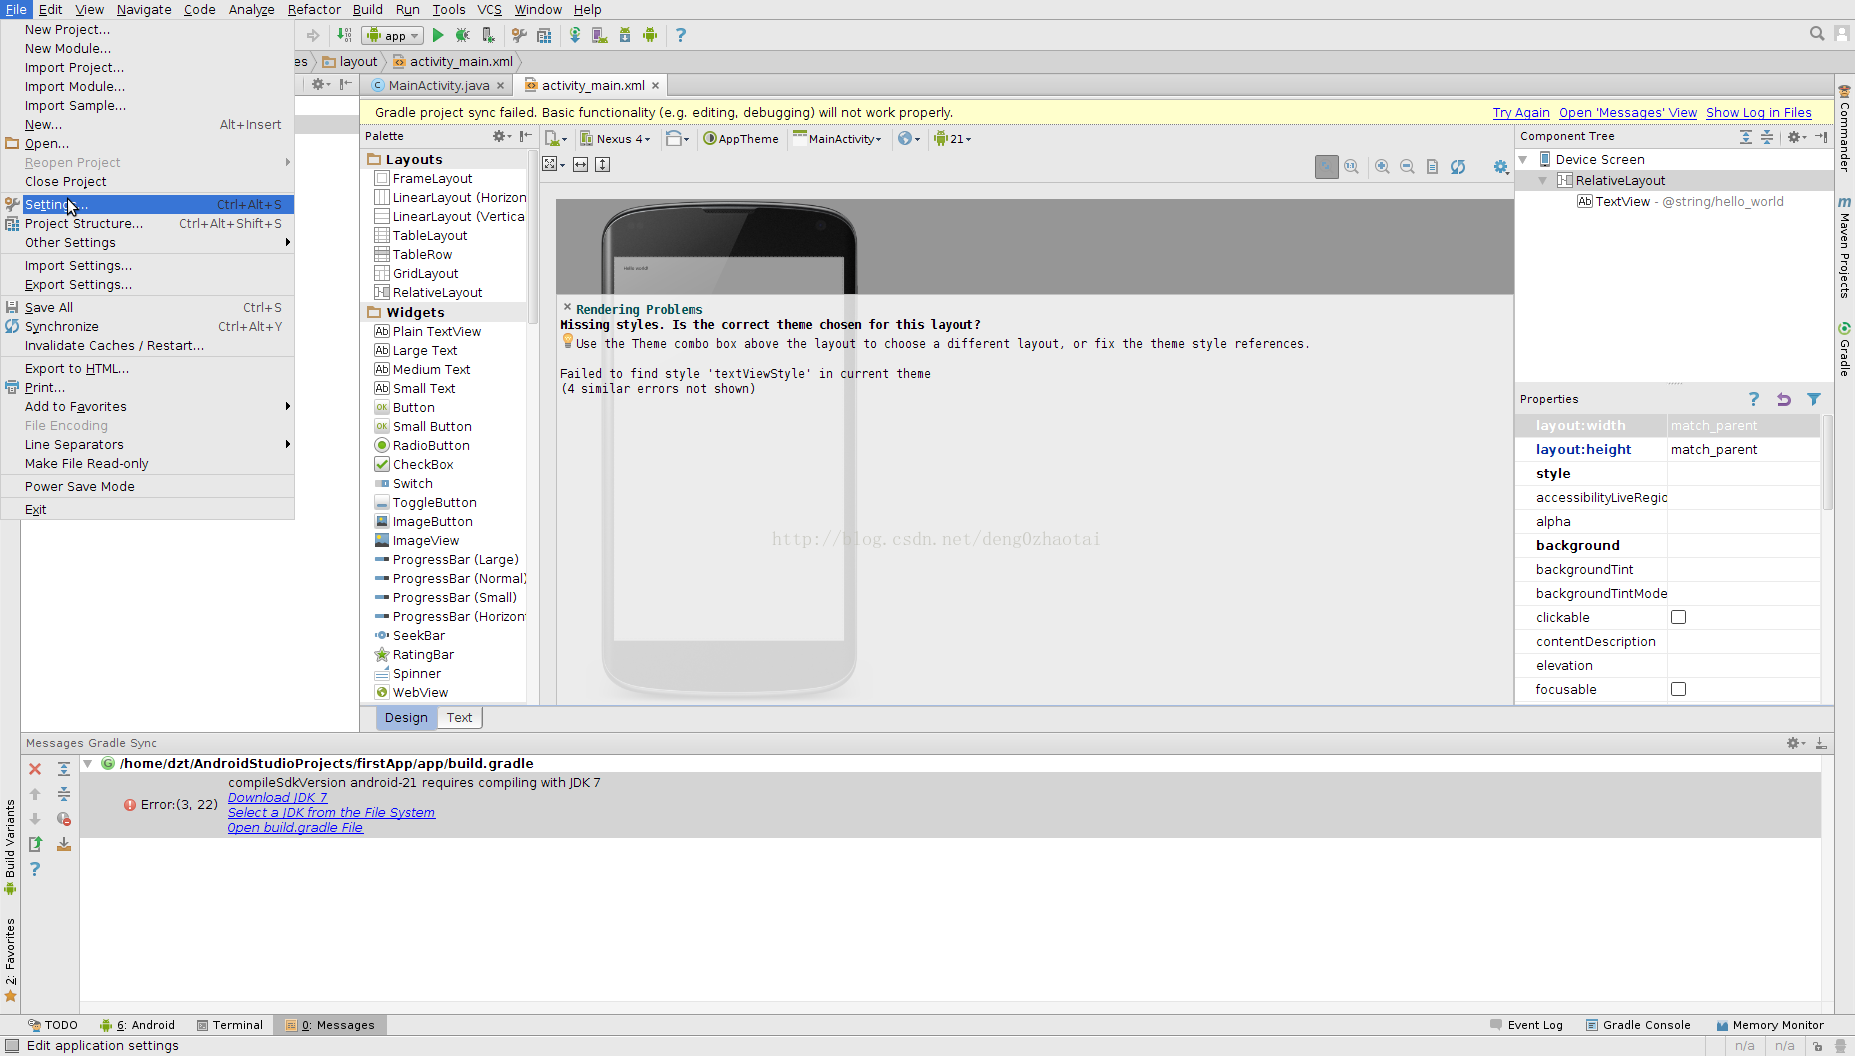Screen dimensions: 1855x1056
Task: Click Open 'Messages' View link
Action: [1628, 112]
